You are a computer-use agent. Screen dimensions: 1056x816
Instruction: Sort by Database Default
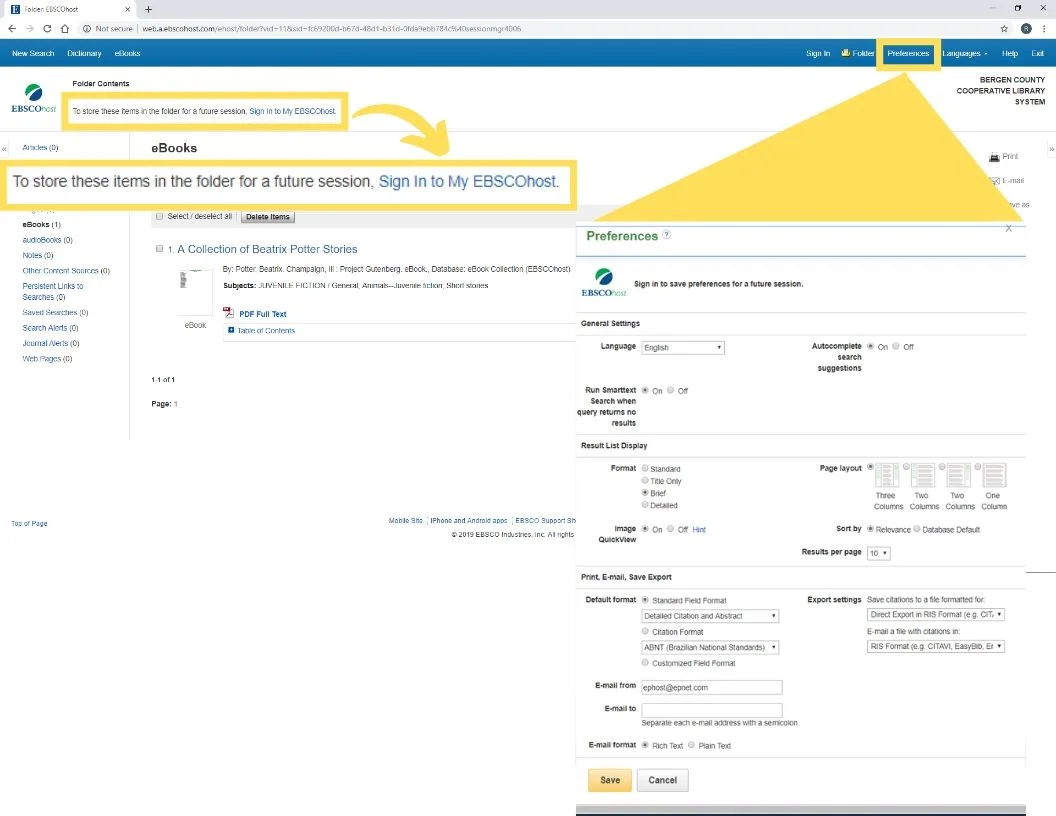917,529
